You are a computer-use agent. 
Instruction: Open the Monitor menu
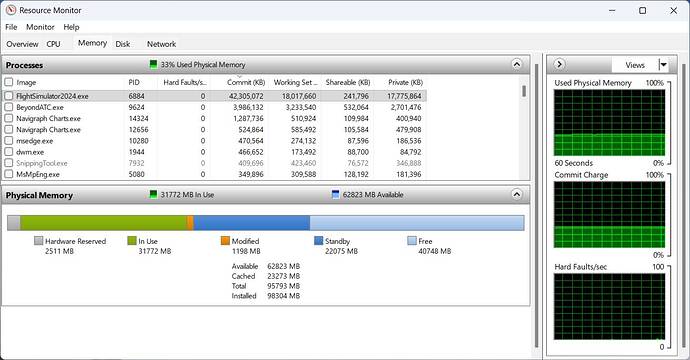pos(40,27)
